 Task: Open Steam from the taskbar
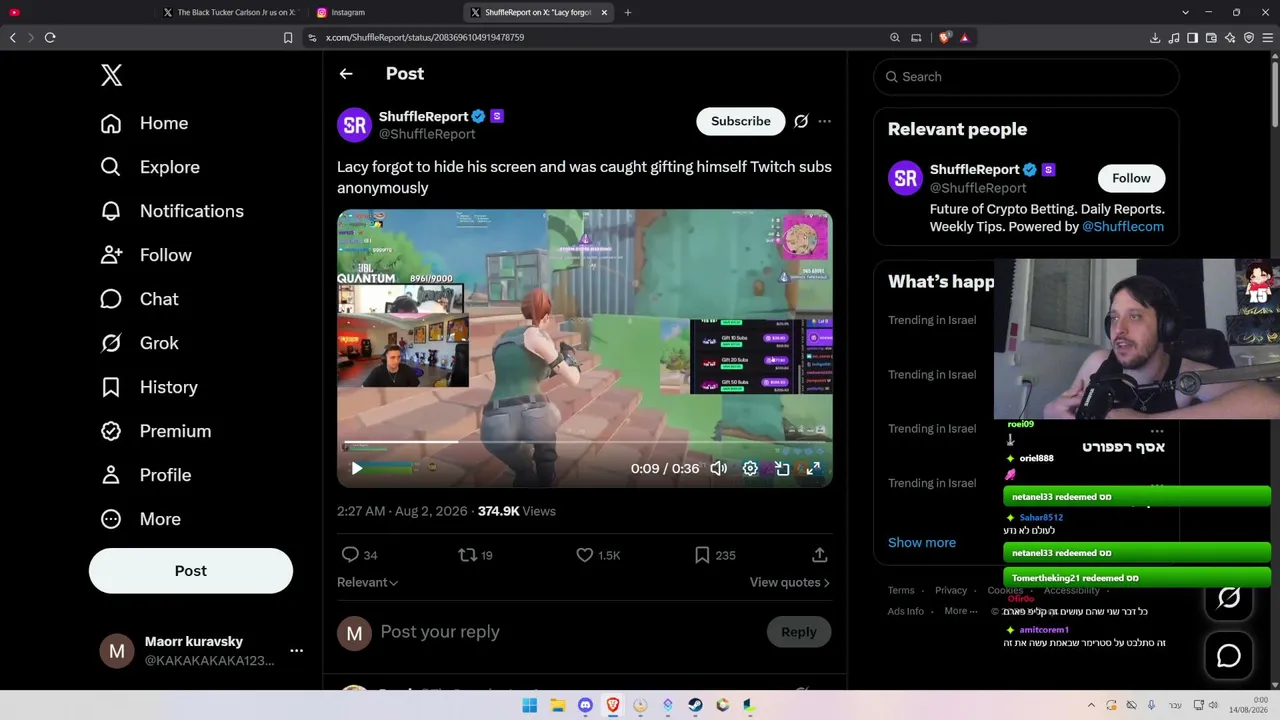pyautogui.click(x=695, y=705)
